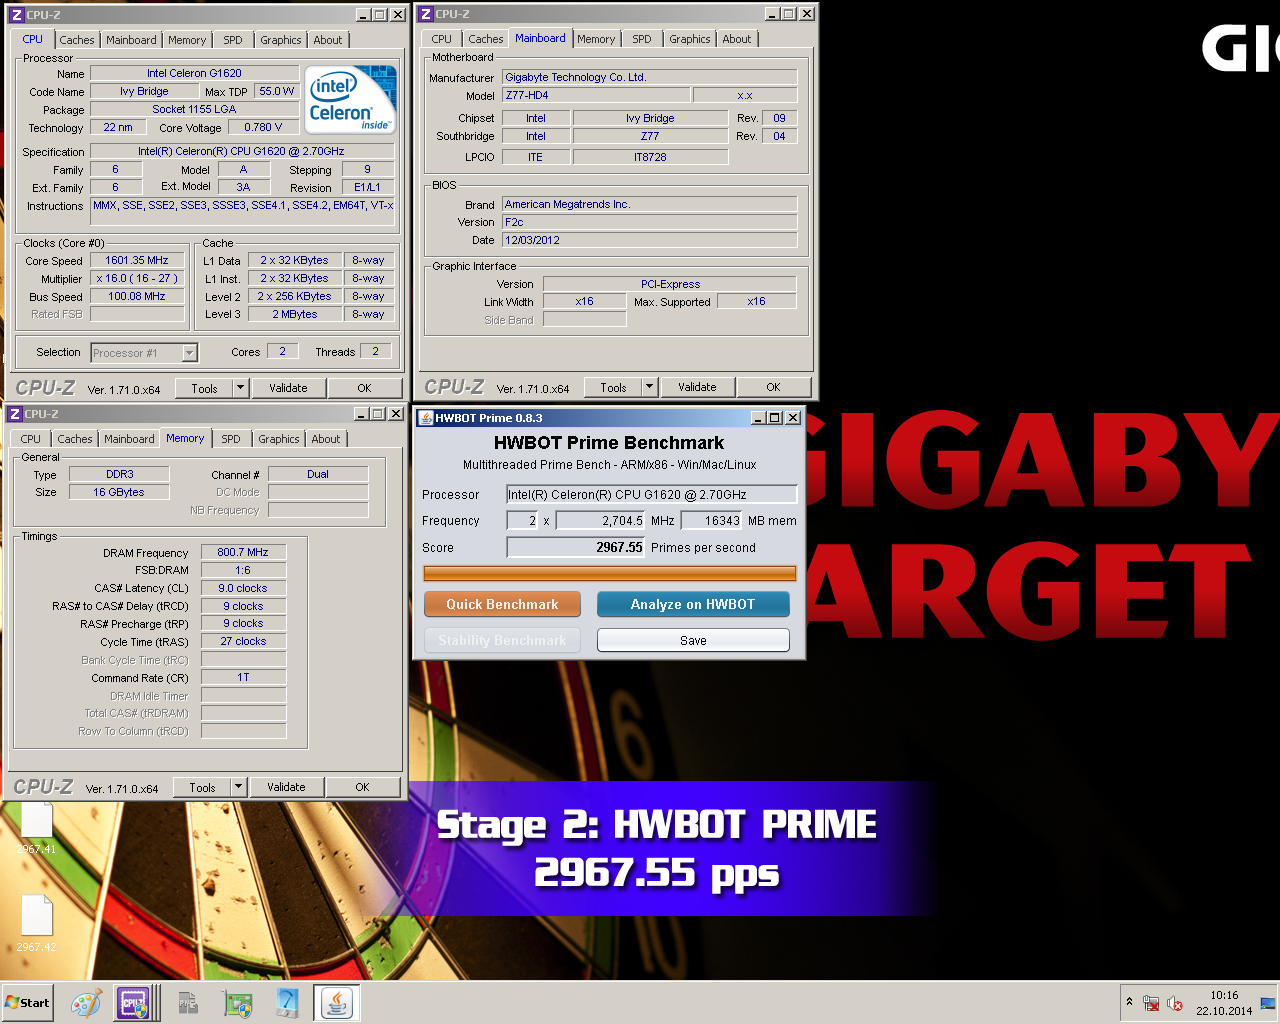Click the Z icon in Mainboard CPU-Z title bar

coord(426,14)
